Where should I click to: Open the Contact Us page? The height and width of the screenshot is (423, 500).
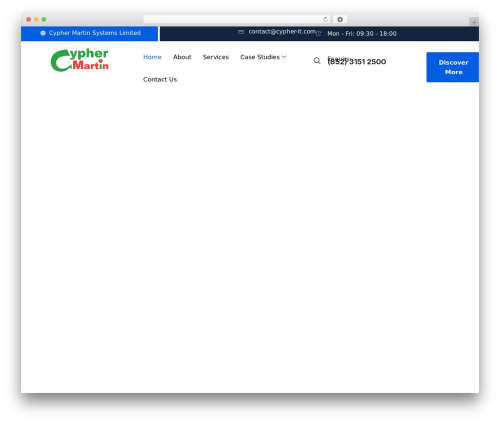(160, 79)
